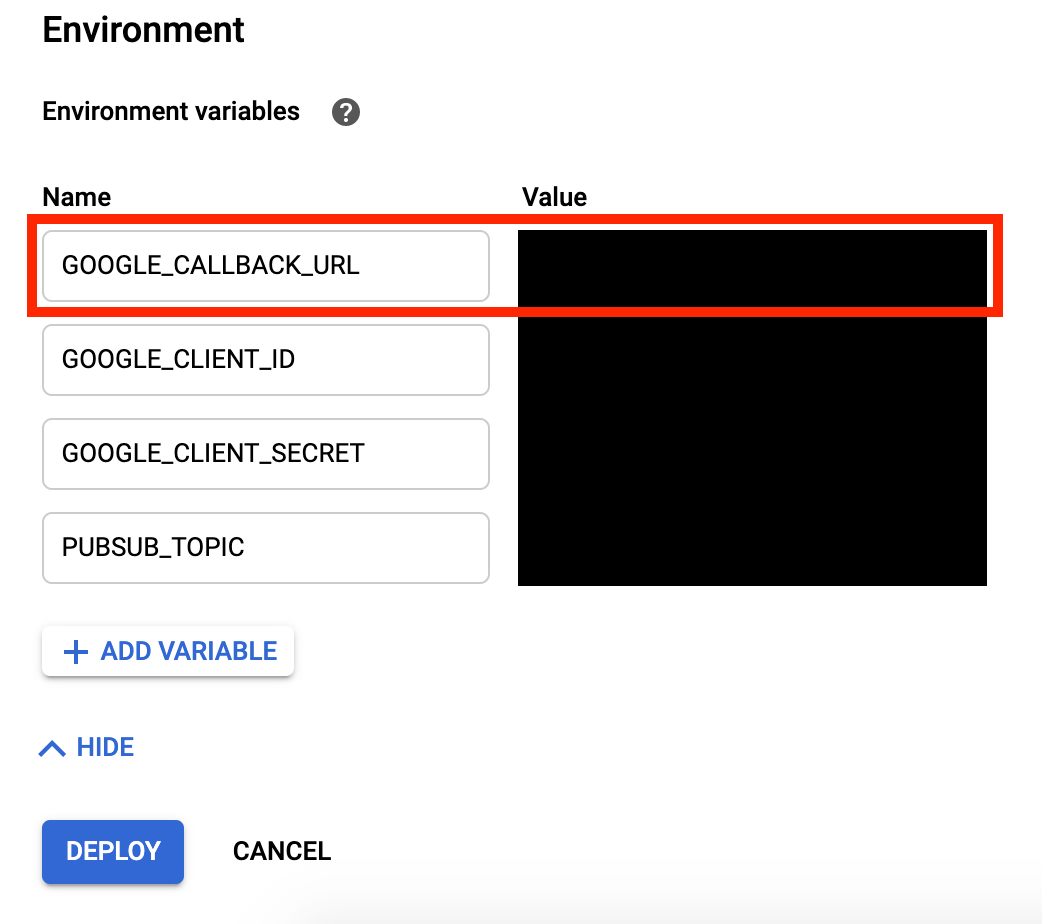This screenshot has height=924, width=1042.
Task: Click the "Environment variables" label
Action: click(x=171, y=111)
